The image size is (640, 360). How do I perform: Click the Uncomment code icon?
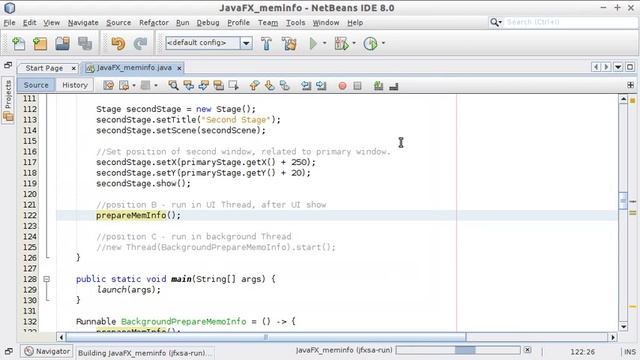(x=393, y=86)
